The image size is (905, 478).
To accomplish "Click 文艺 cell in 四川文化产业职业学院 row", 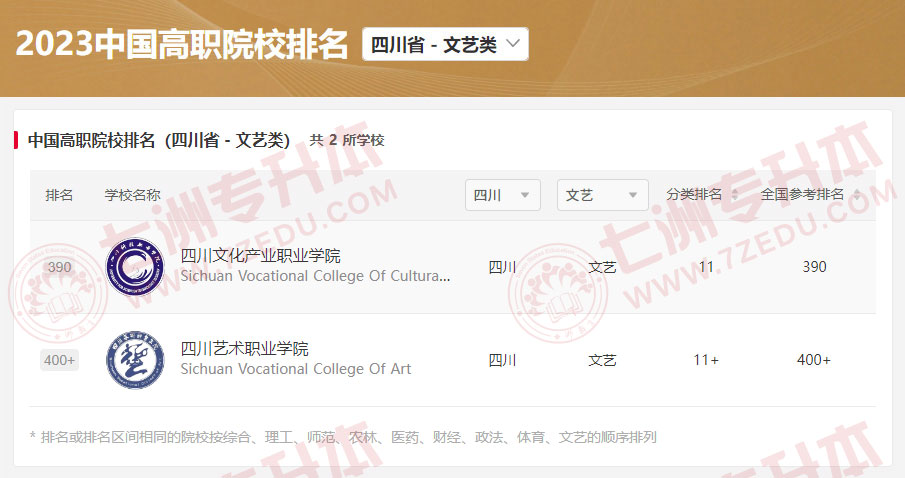I will (602, 267).
